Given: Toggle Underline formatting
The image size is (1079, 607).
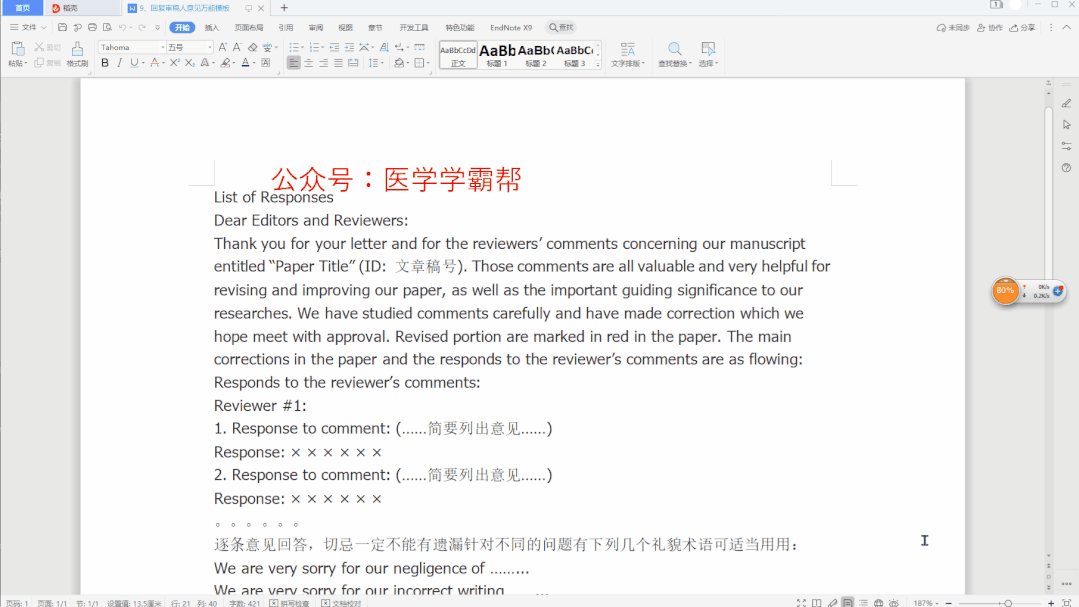Looking at the screenshot, I should click(134, 63).
